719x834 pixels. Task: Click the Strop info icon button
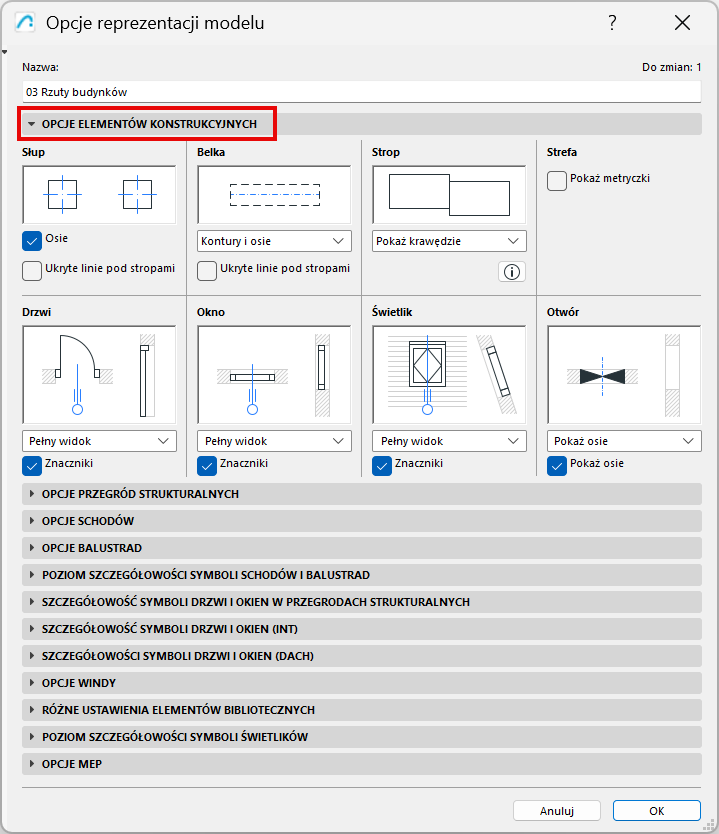tap(512, 272)
